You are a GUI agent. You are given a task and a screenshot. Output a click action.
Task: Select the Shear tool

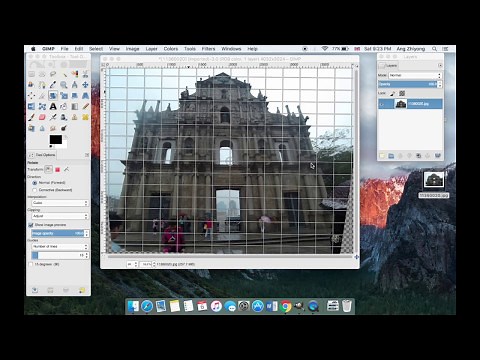tap(75, 96)
